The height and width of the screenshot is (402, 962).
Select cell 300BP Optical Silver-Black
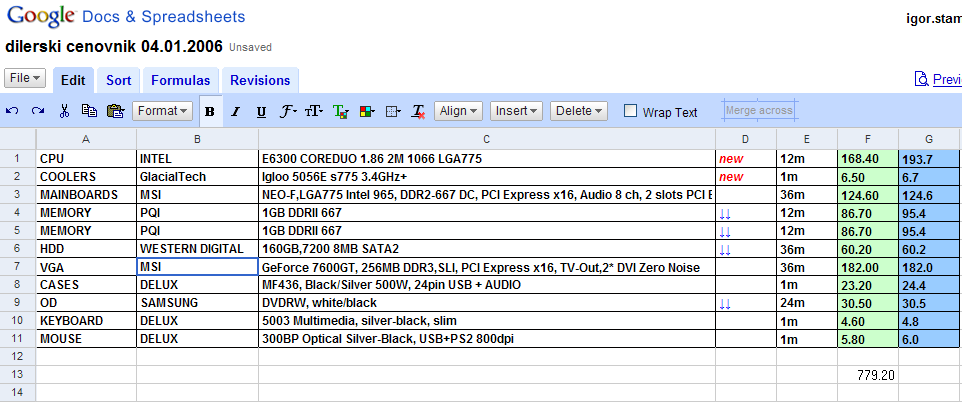[x=487, y=338]
